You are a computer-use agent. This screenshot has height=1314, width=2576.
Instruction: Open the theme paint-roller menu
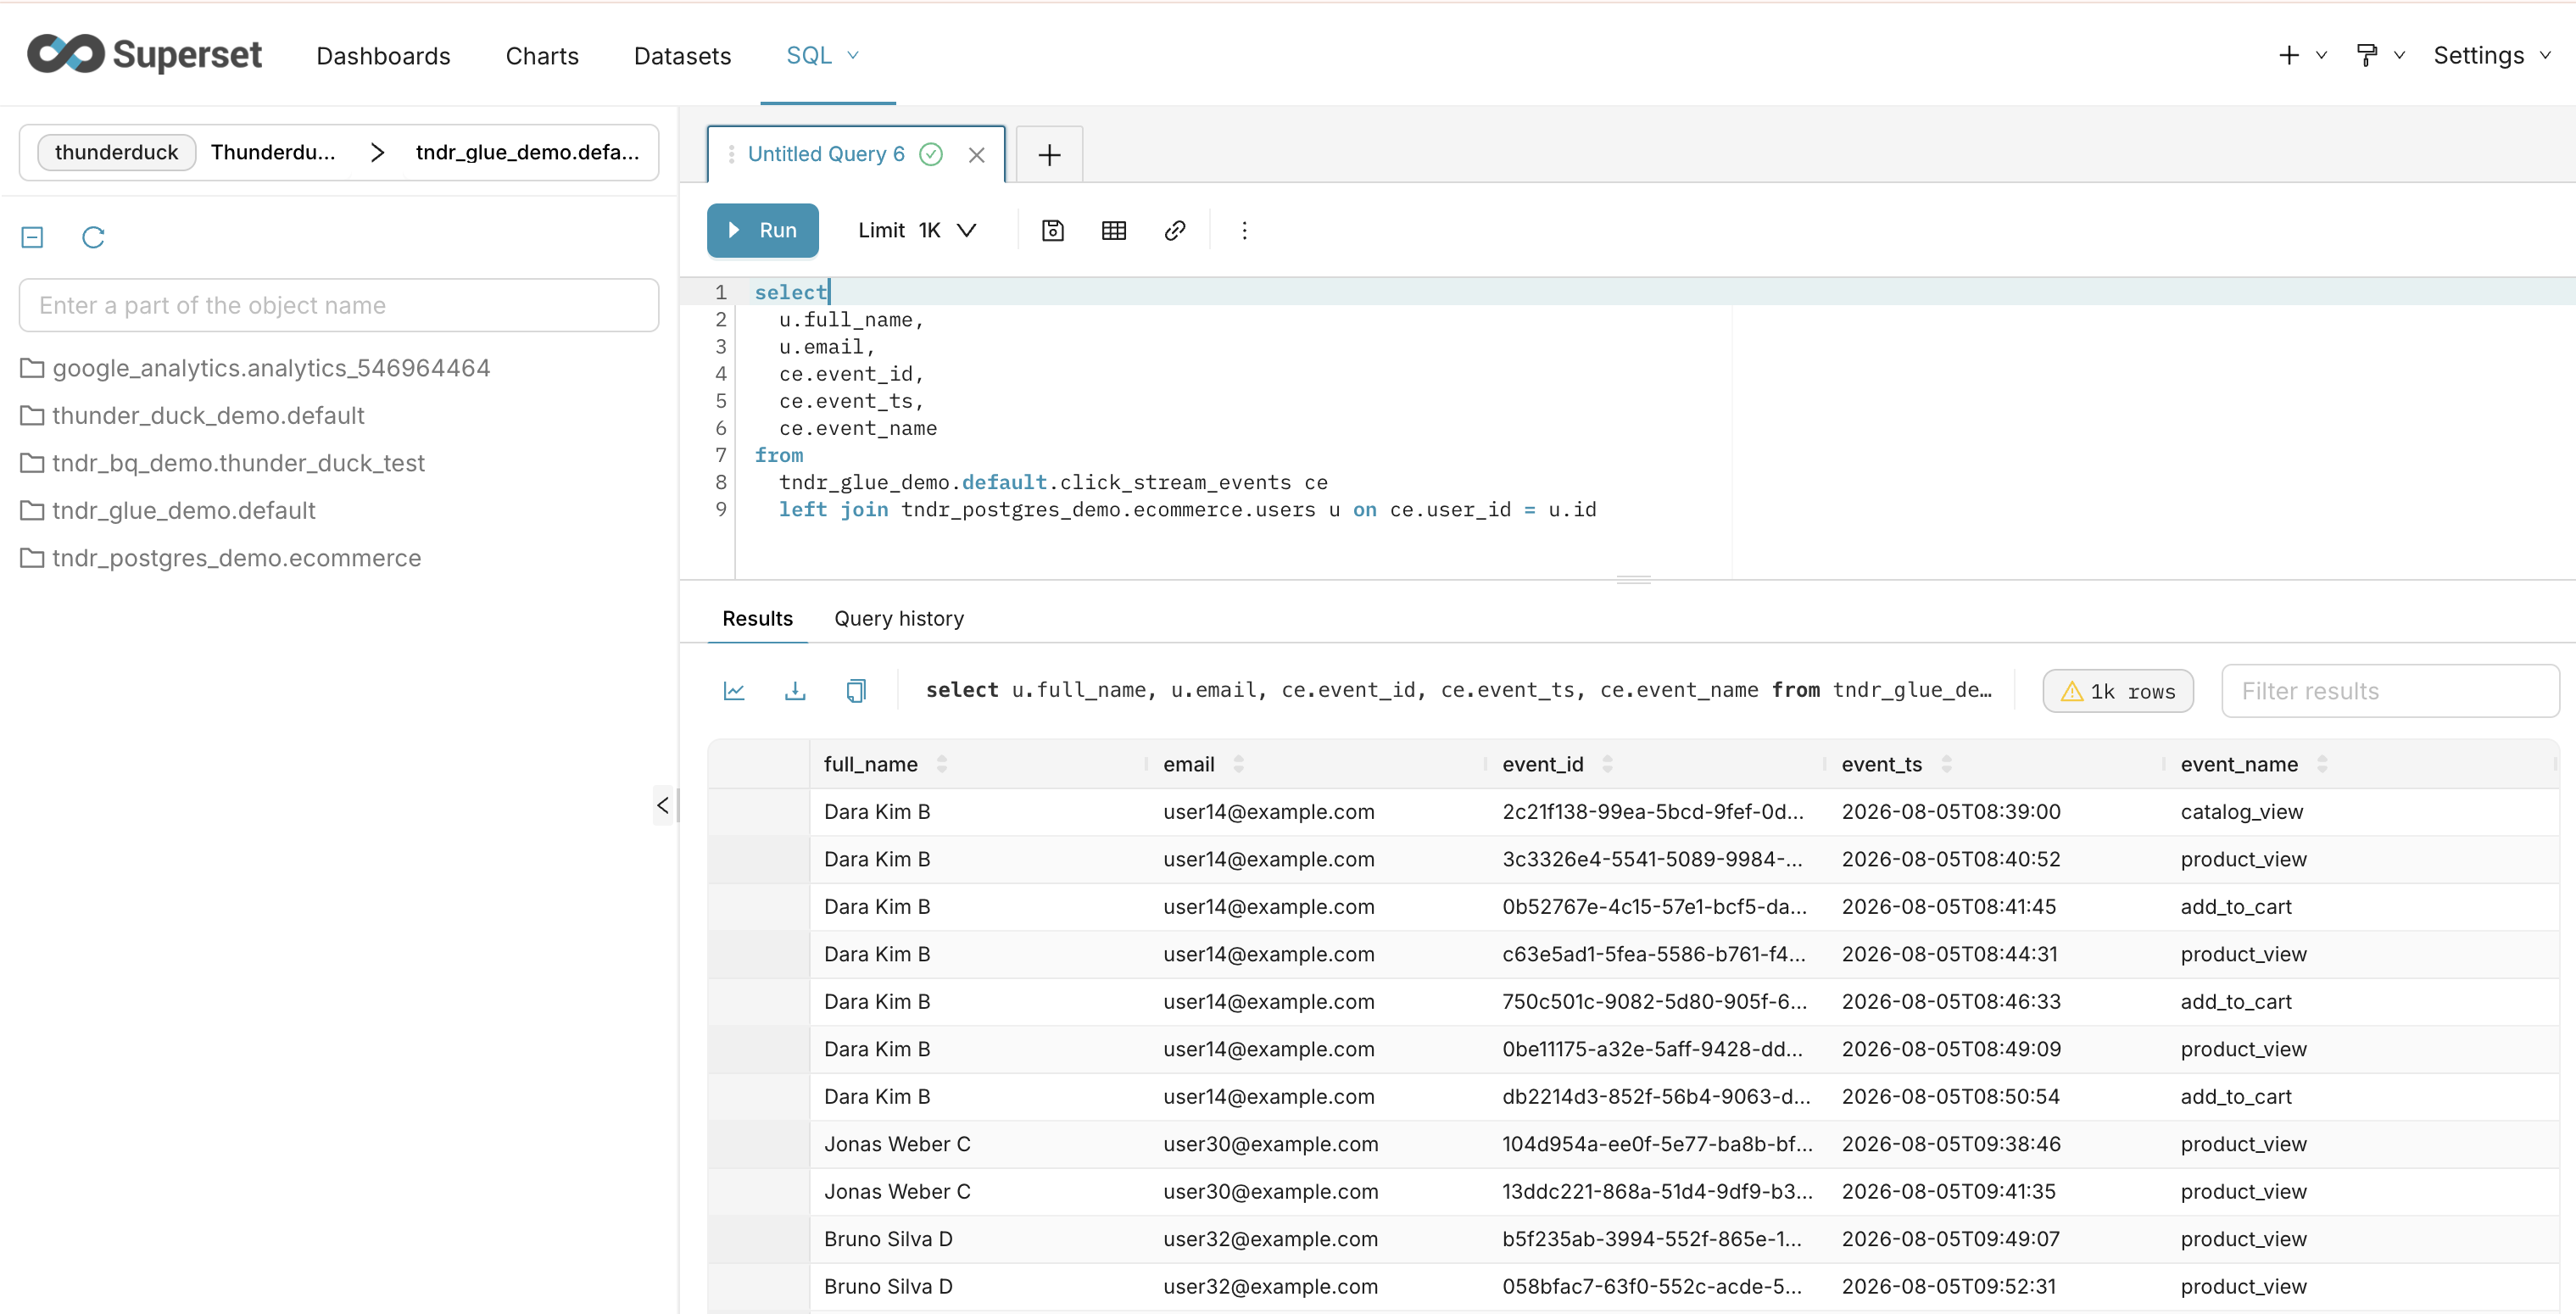coord(2380,55)
